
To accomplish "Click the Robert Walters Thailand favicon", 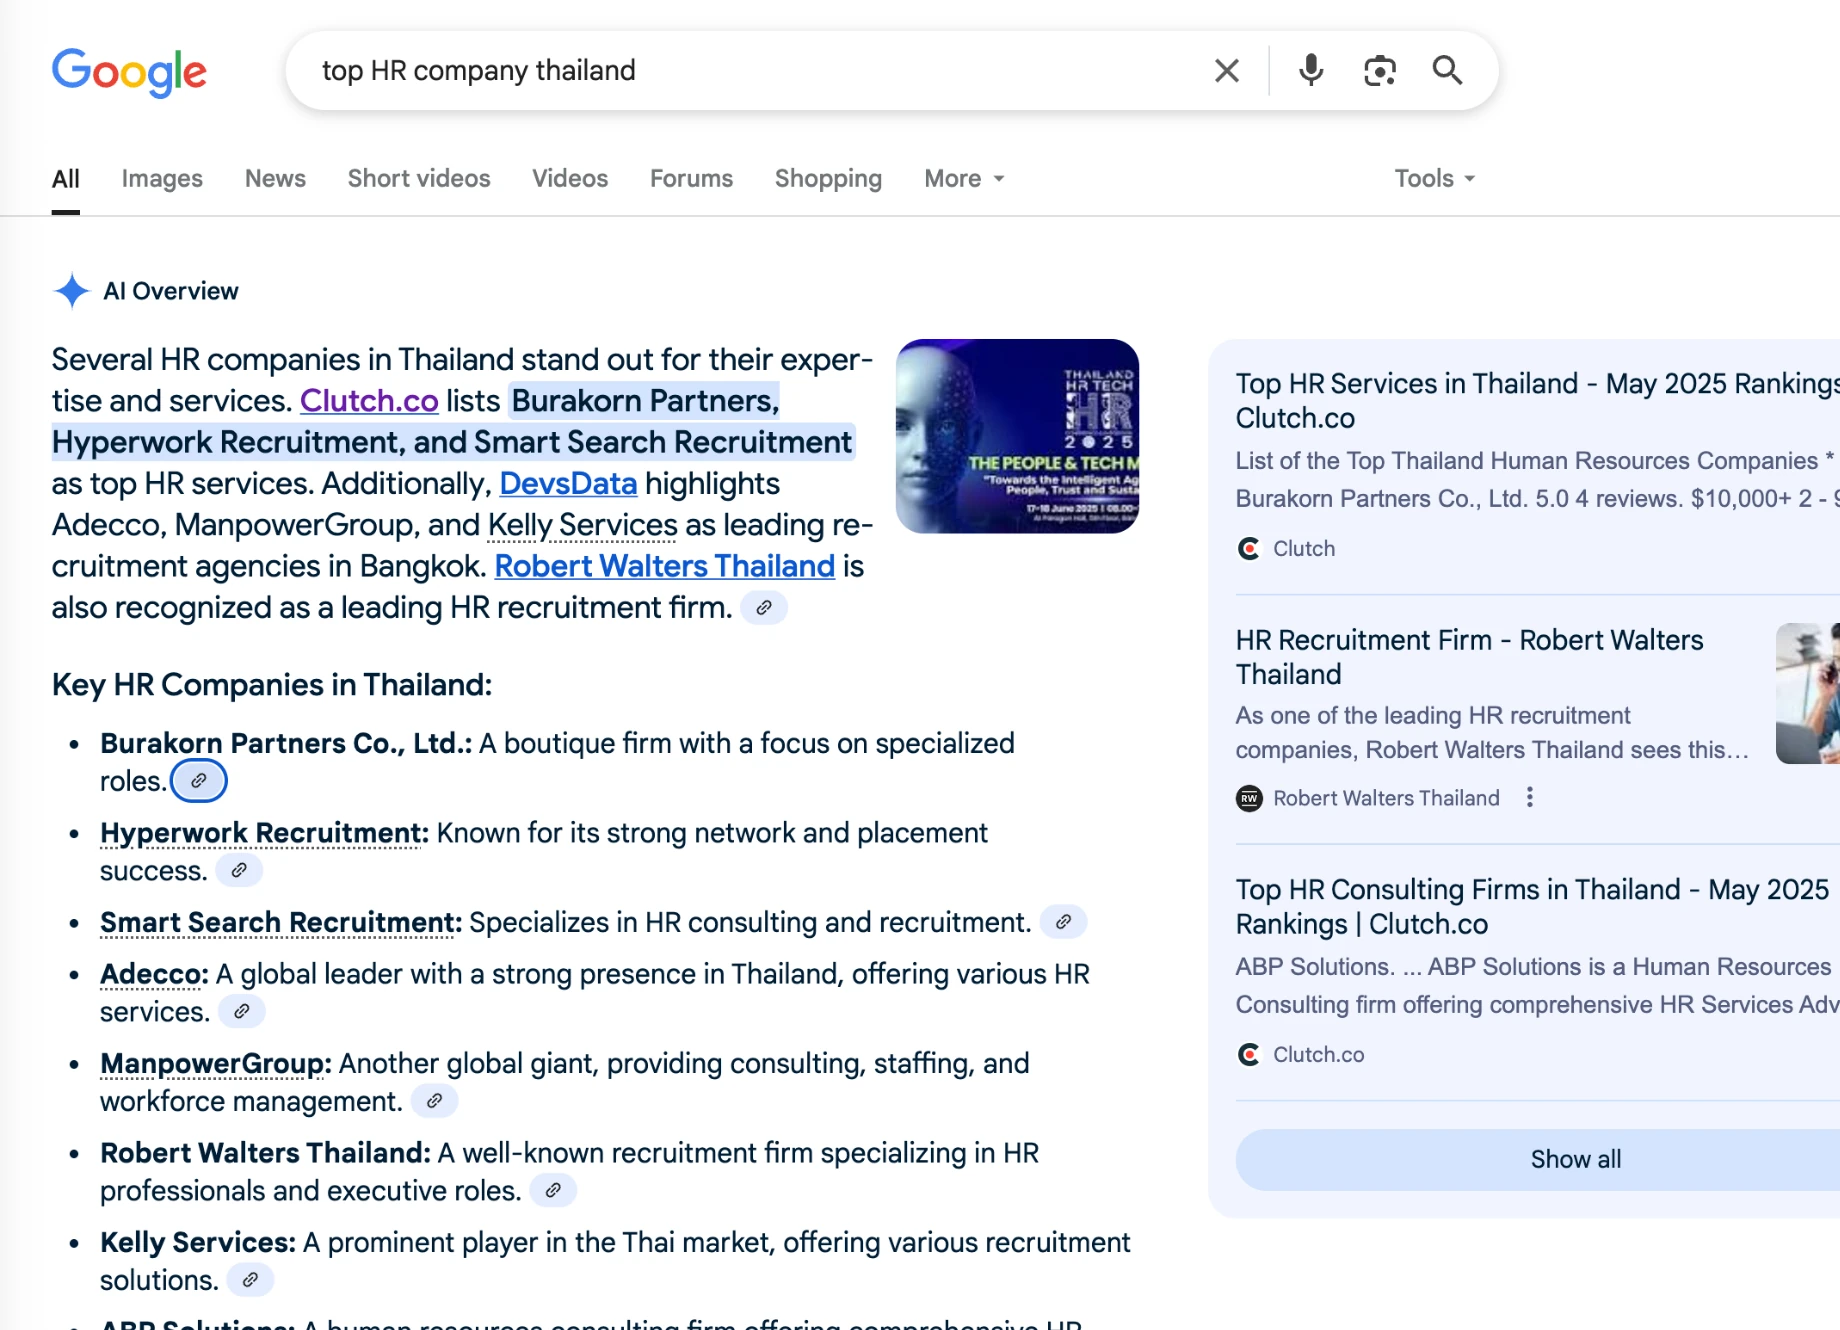I will point(1249,798).
